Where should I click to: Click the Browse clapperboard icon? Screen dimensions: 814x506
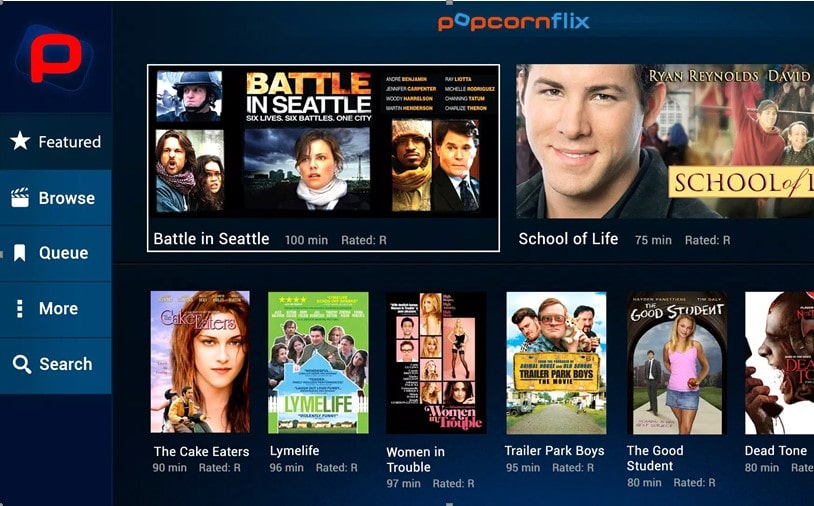pyautogui.click(x=20, y=198)
